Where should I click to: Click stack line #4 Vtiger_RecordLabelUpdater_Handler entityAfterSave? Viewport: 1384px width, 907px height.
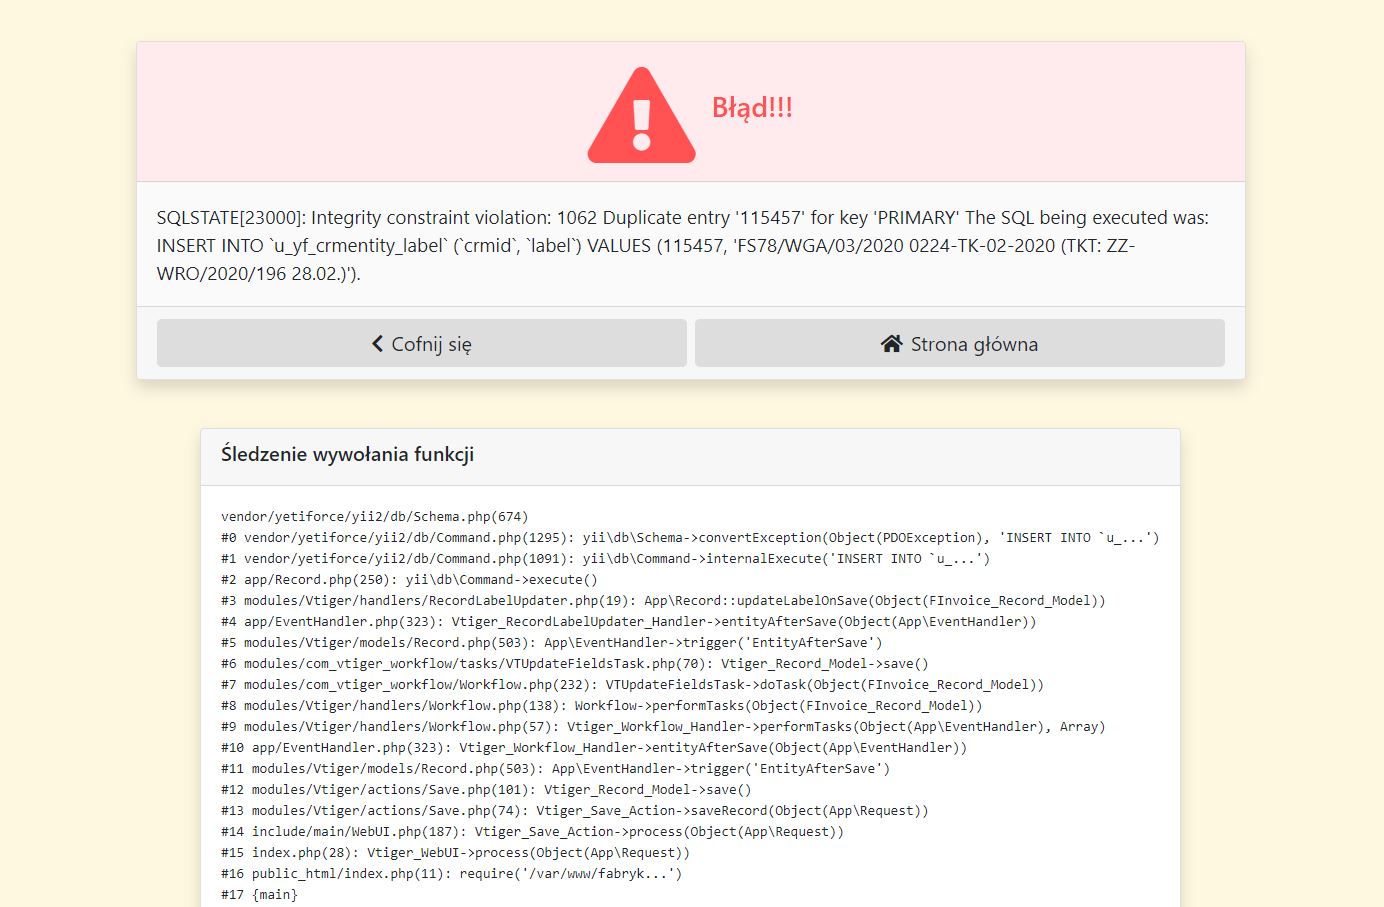(628, 622)
